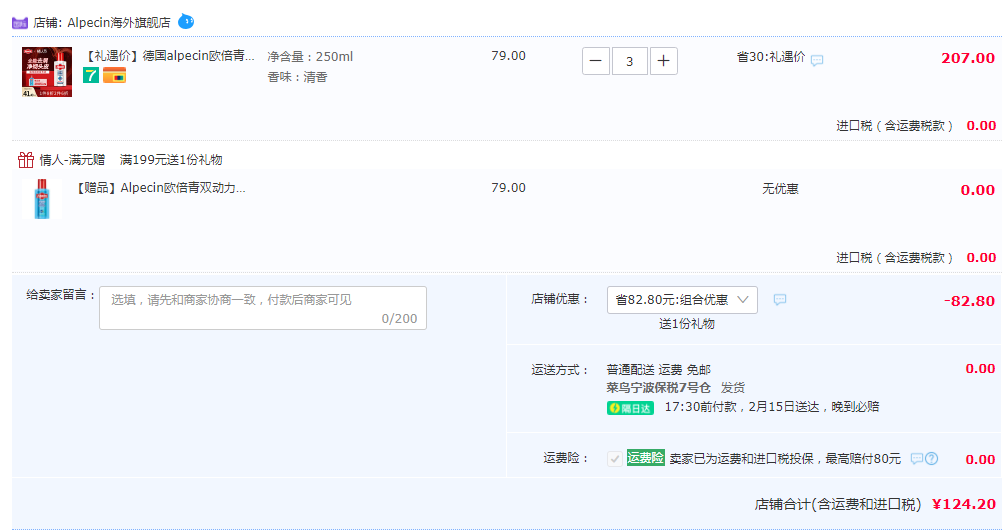Screen dimensions: 1002x530
Task: Open the blue gift bottle thumbnail
Action: point(42,198)
